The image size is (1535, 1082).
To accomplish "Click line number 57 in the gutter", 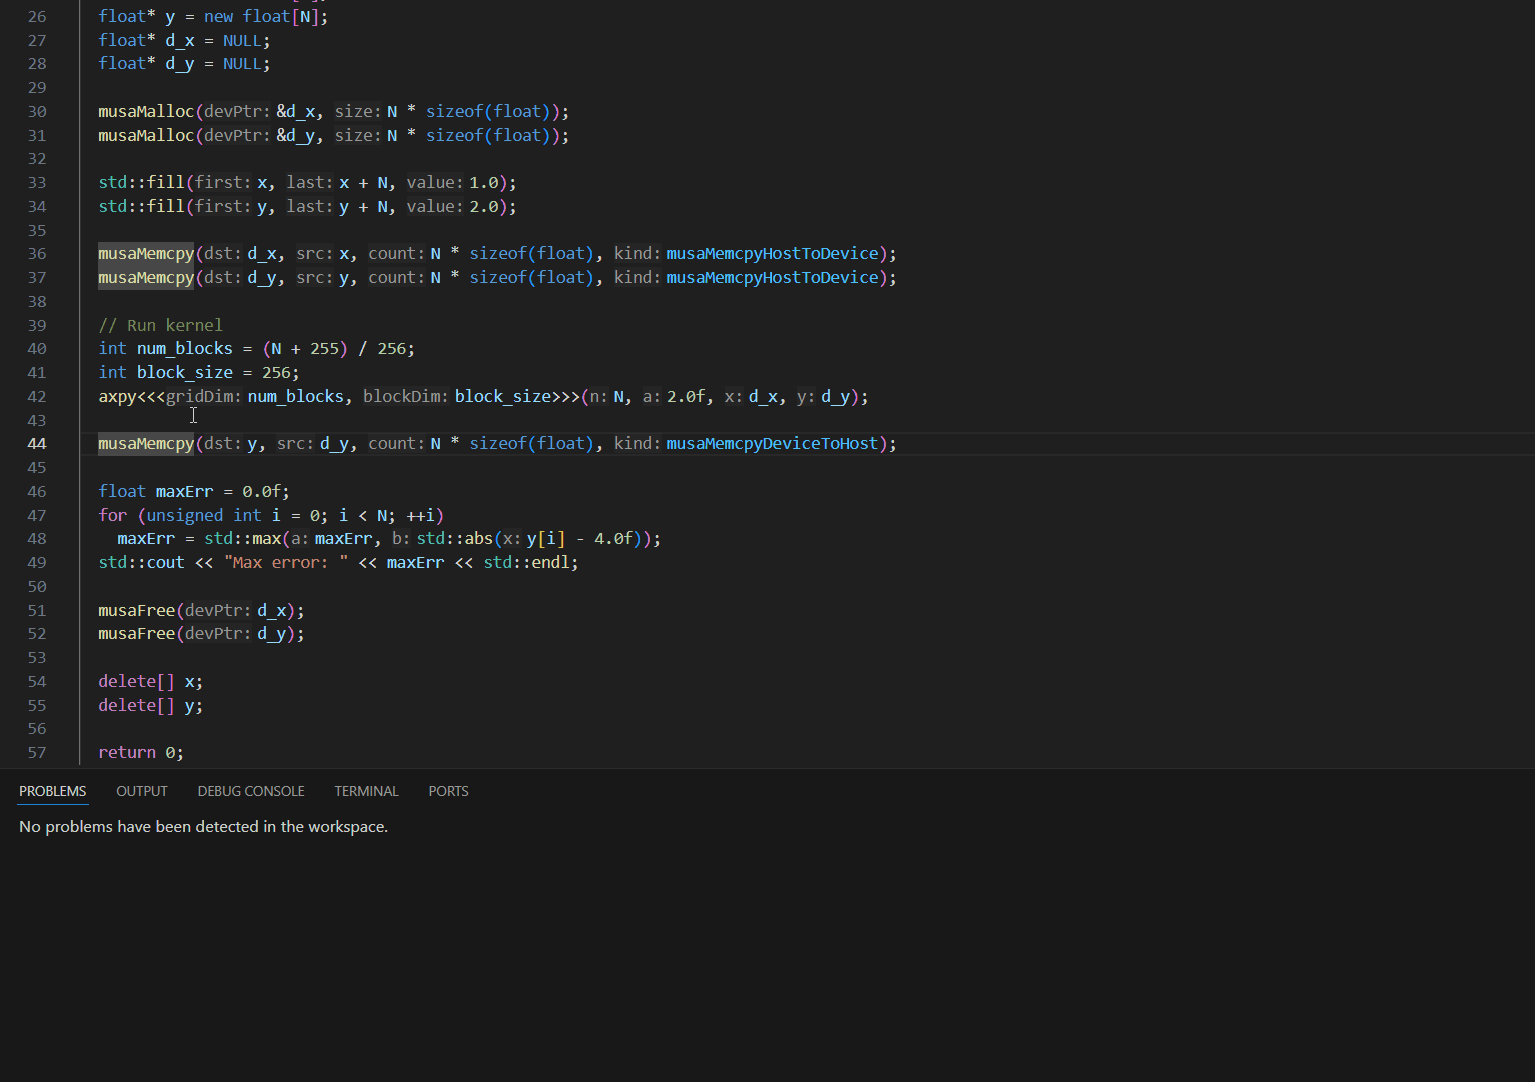I will (x=37, y=753).
